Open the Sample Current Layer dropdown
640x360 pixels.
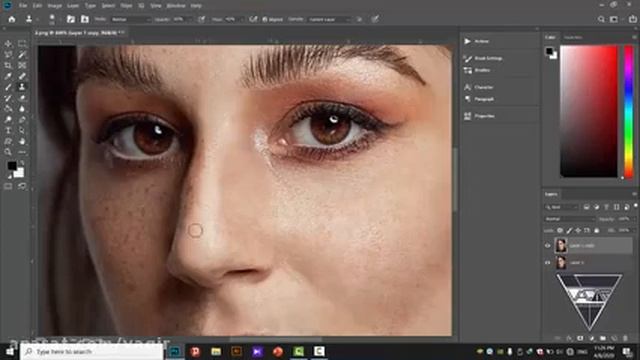[330, 19]
